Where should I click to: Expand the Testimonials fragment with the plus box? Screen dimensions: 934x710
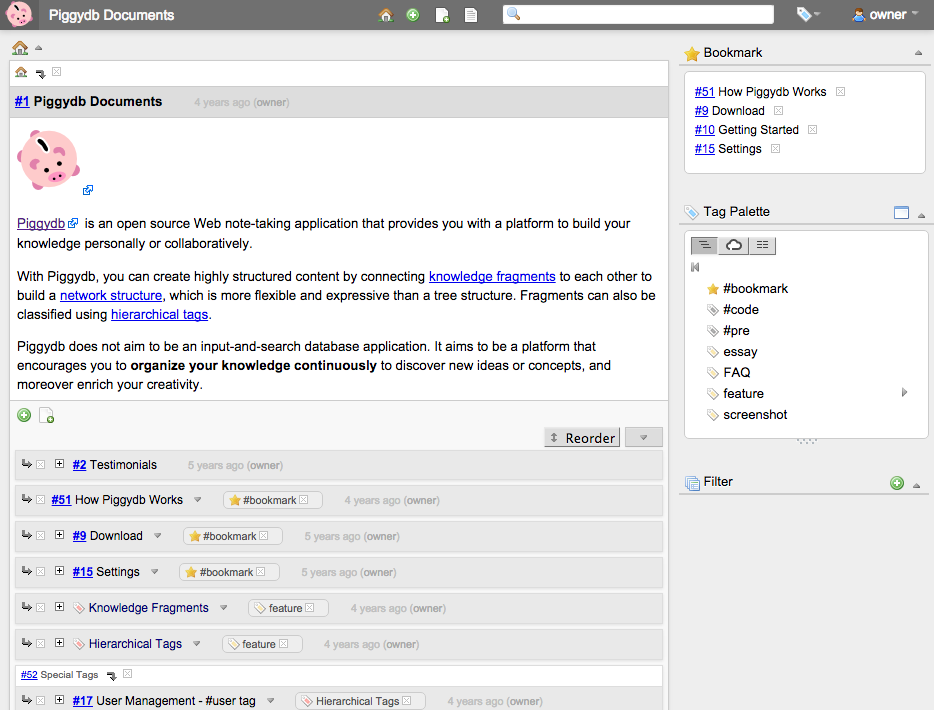pyautogui.click(x=59, y=464)
